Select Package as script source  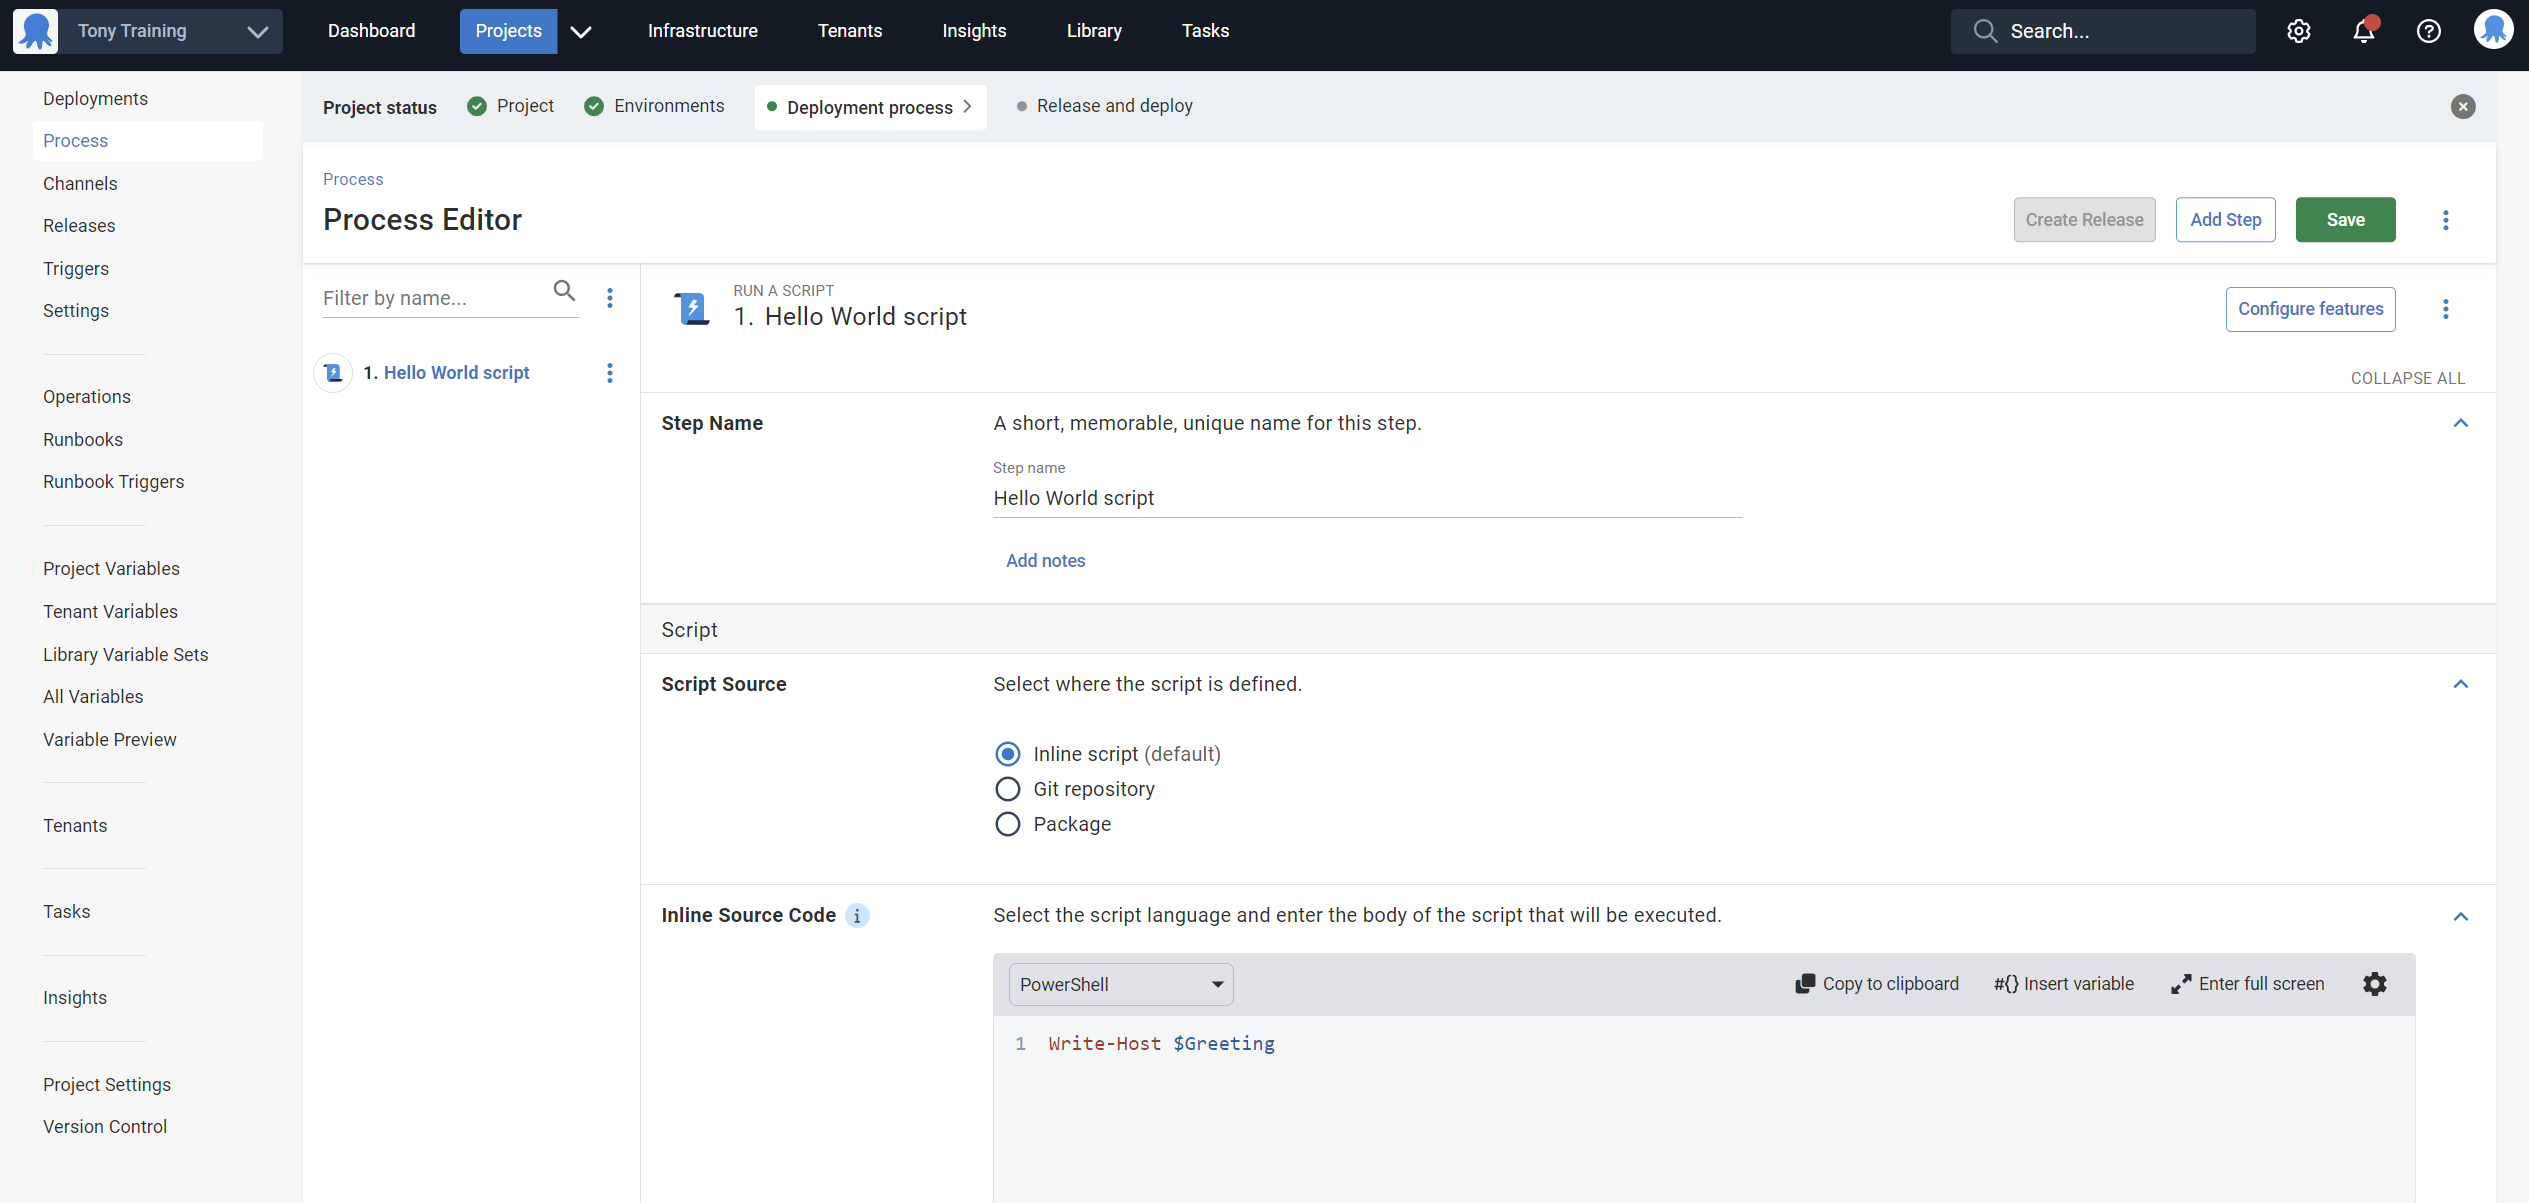(x=1007, y=824)
